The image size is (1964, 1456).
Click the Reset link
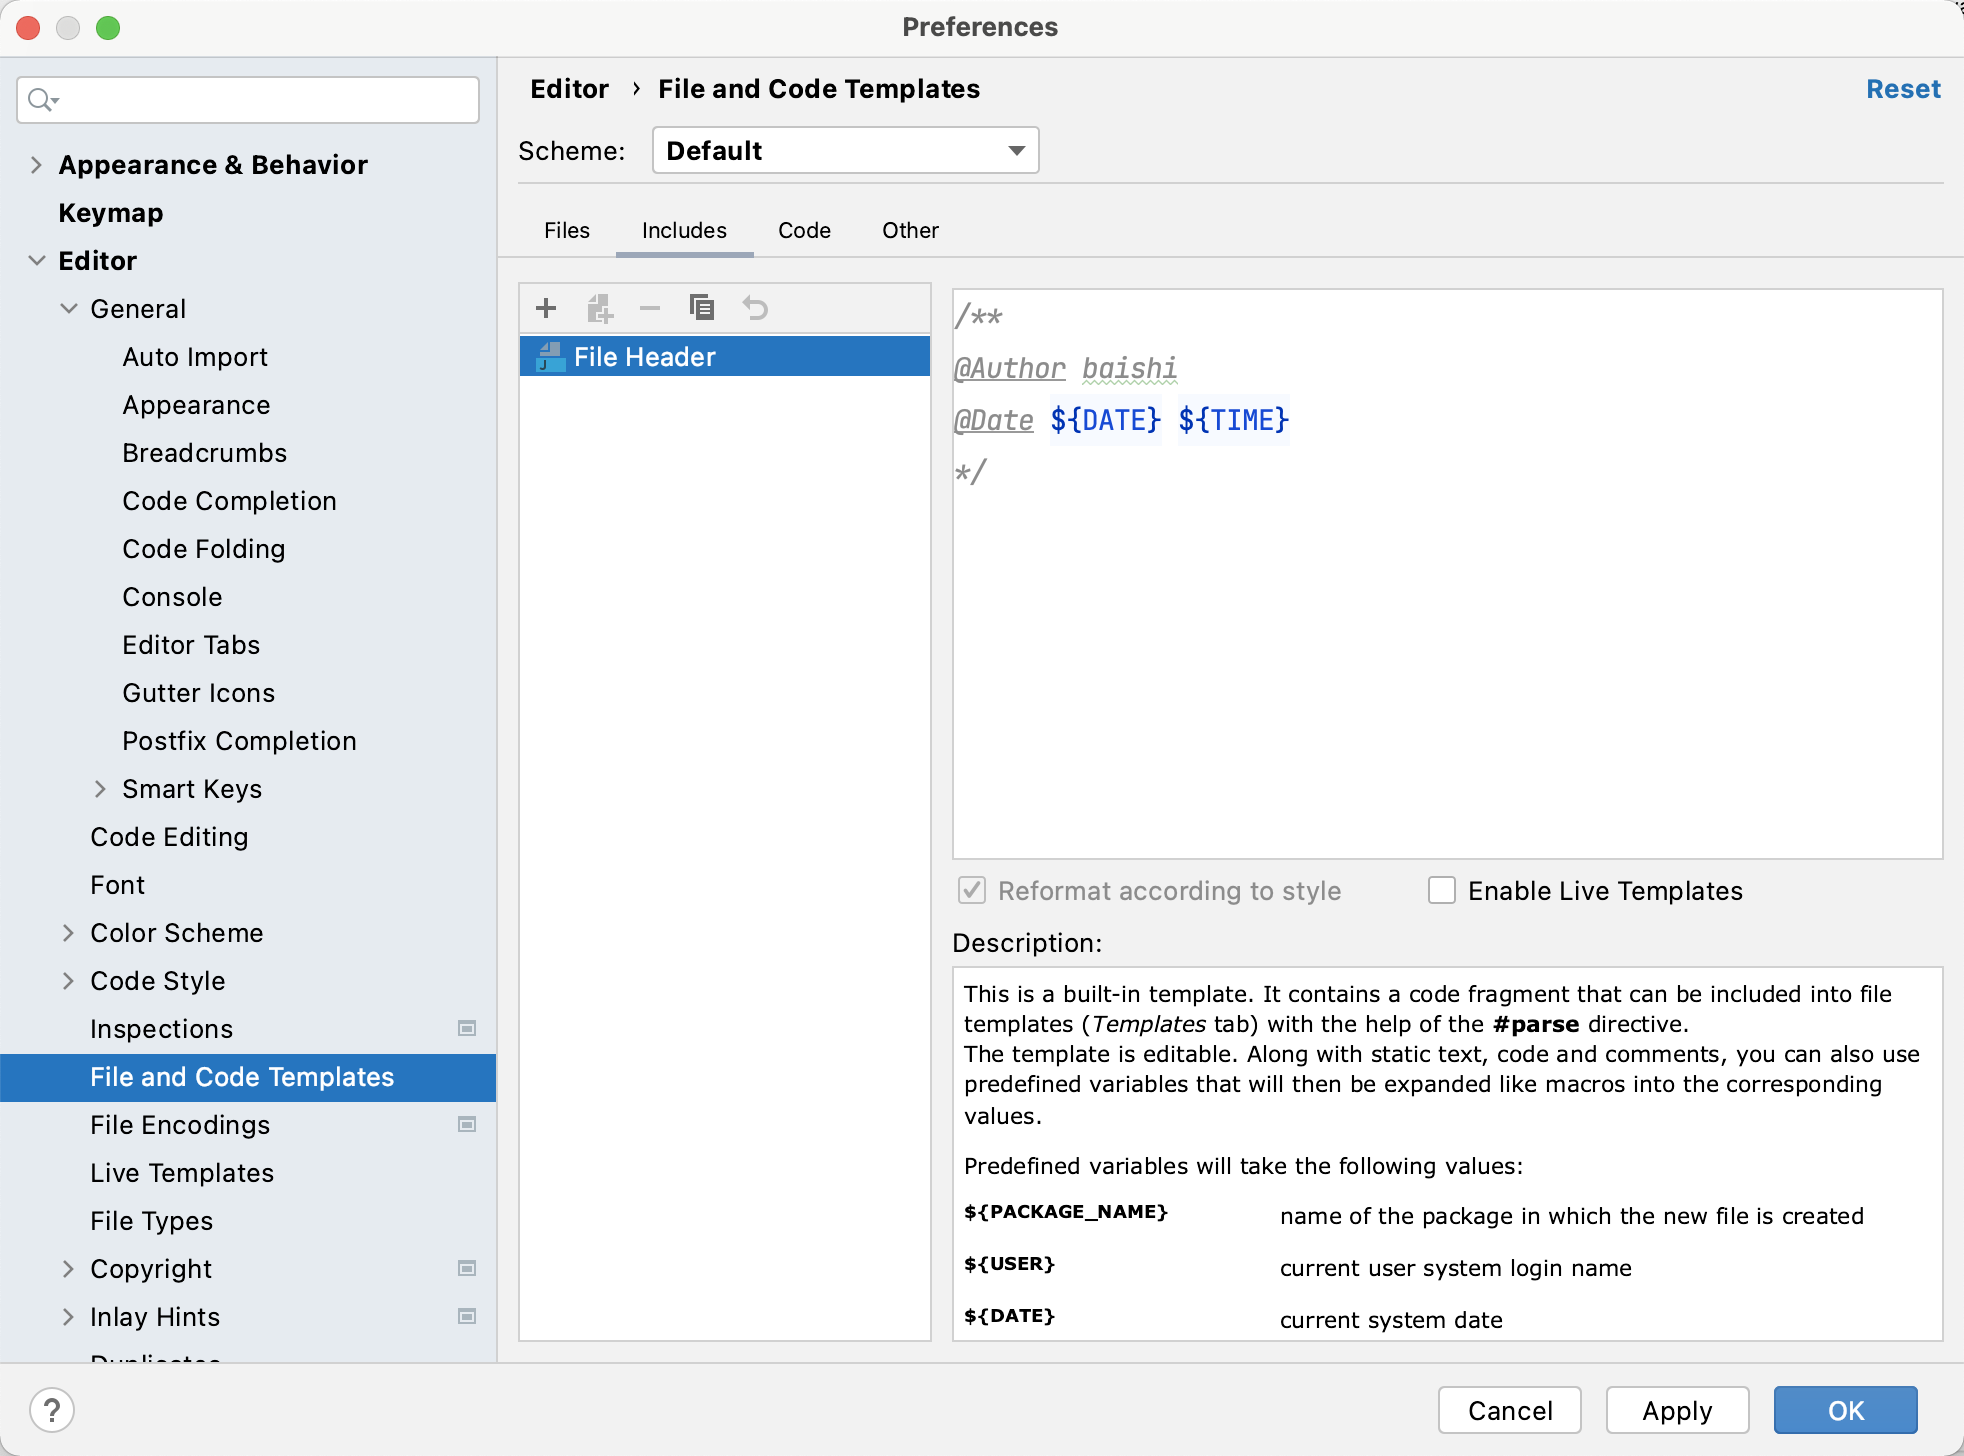(x=1902, y=89)
